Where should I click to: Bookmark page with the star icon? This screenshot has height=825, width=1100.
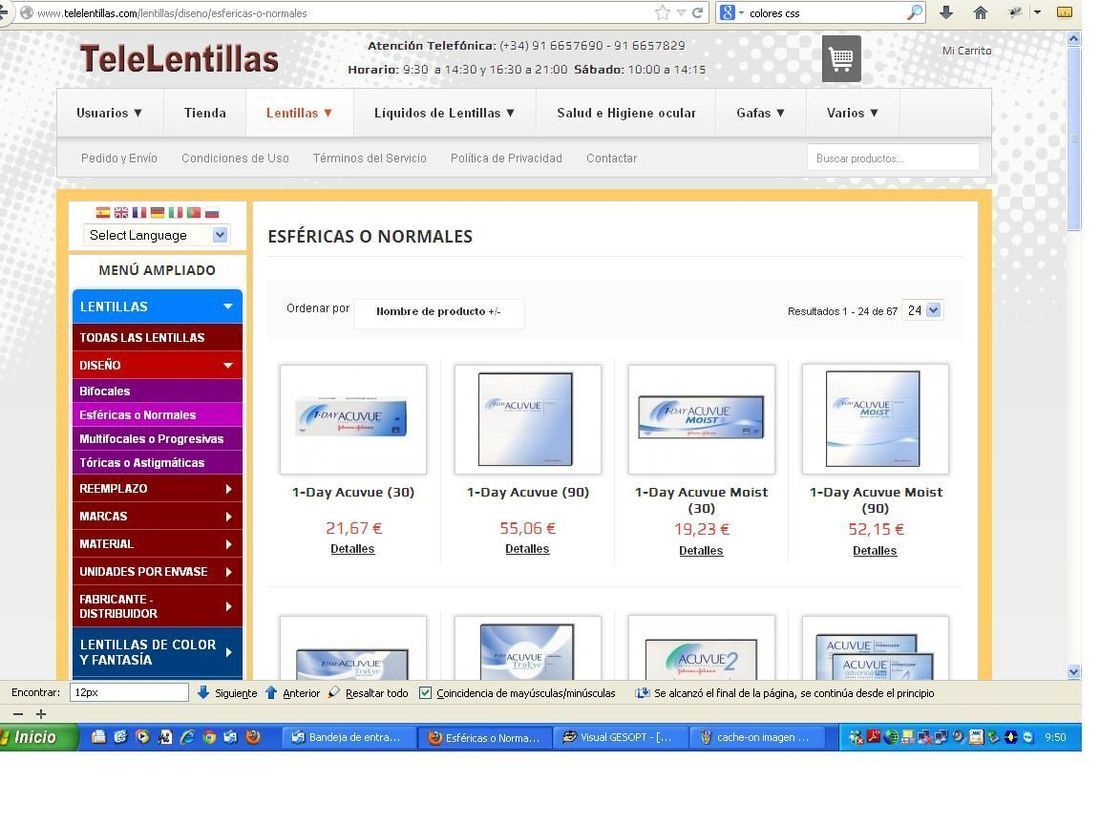pyautogui.click(x=662, y=13)
